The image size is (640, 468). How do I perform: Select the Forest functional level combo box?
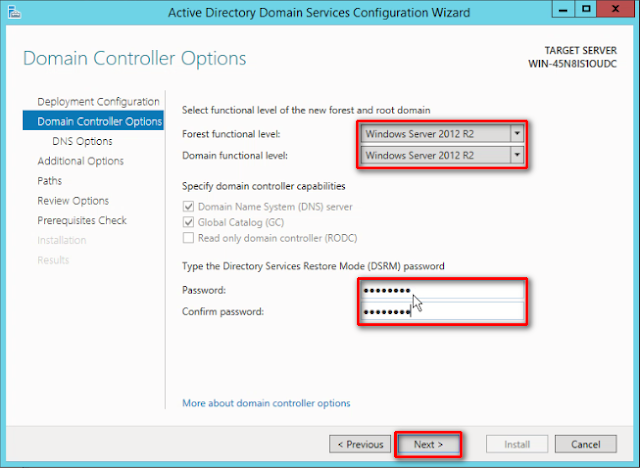[x=442, y=134]
